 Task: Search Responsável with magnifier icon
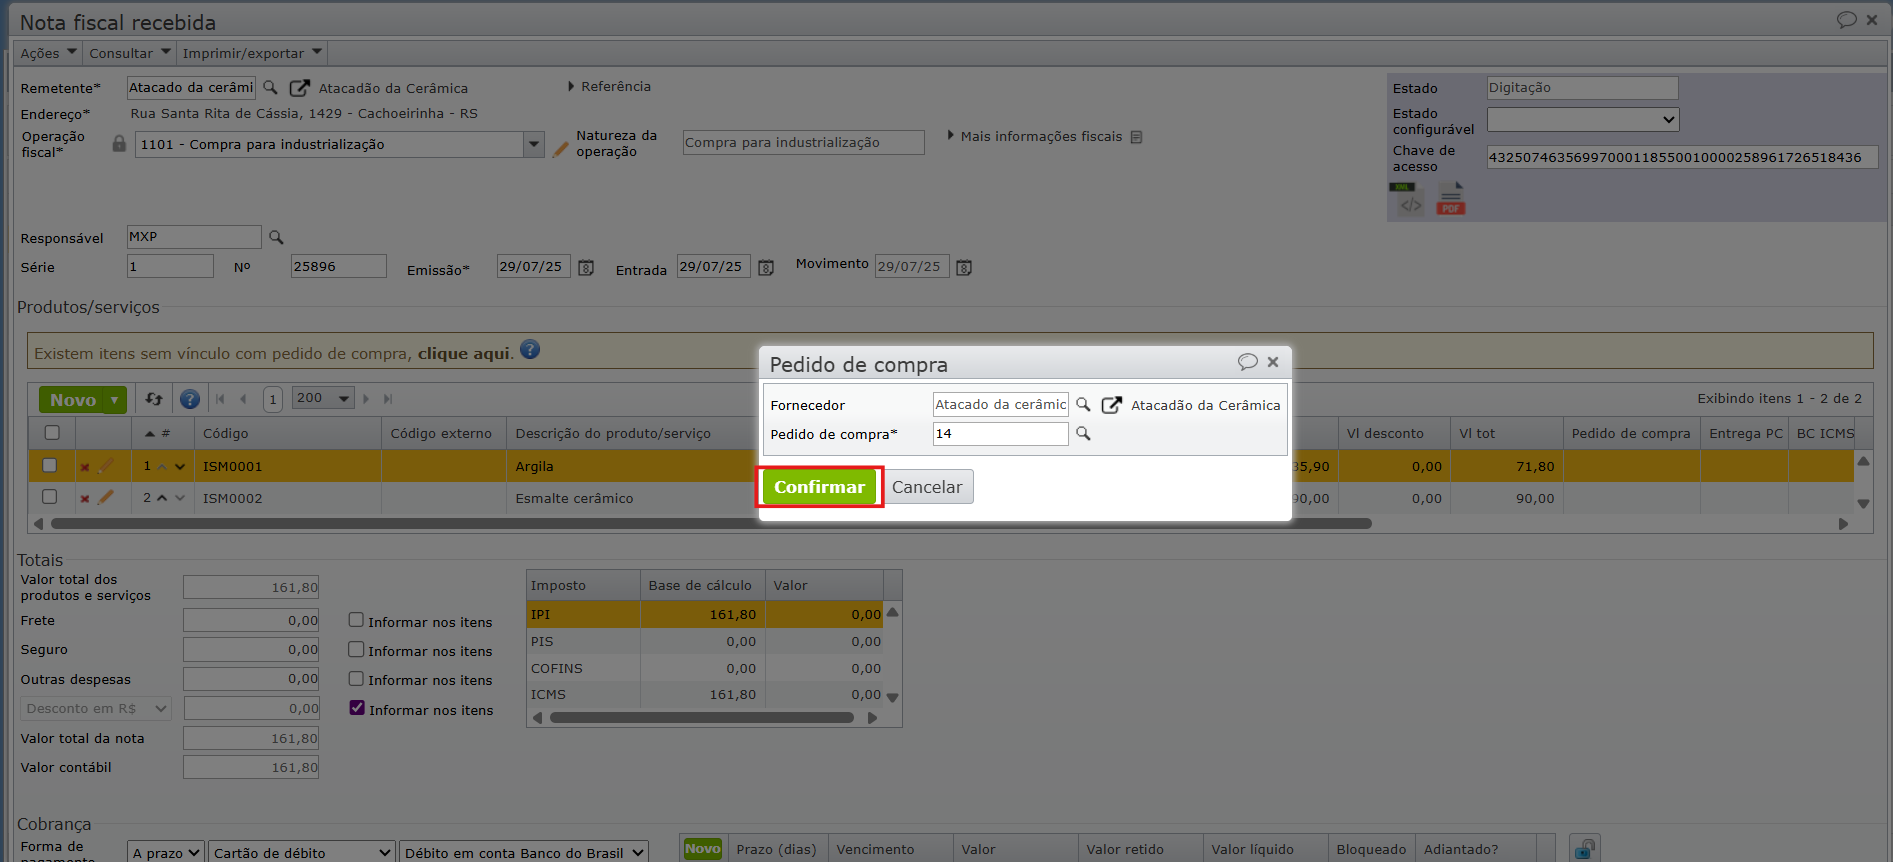276,237
